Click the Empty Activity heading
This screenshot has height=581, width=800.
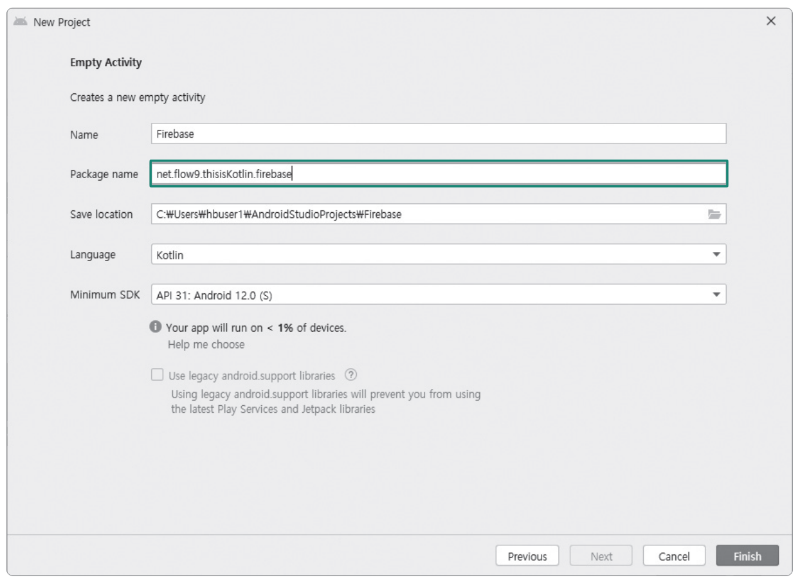(106, 63)
